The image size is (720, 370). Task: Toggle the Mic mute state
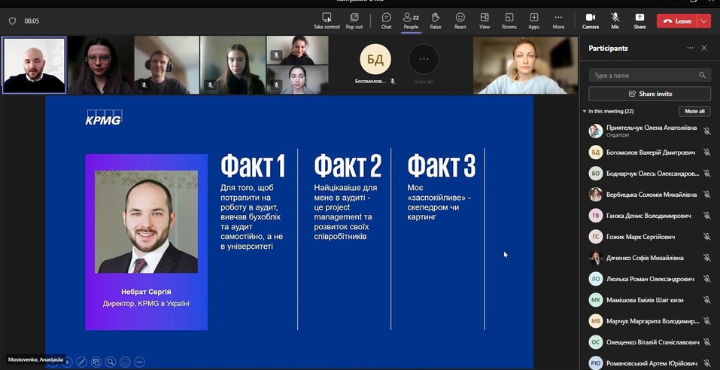[615, 21]
